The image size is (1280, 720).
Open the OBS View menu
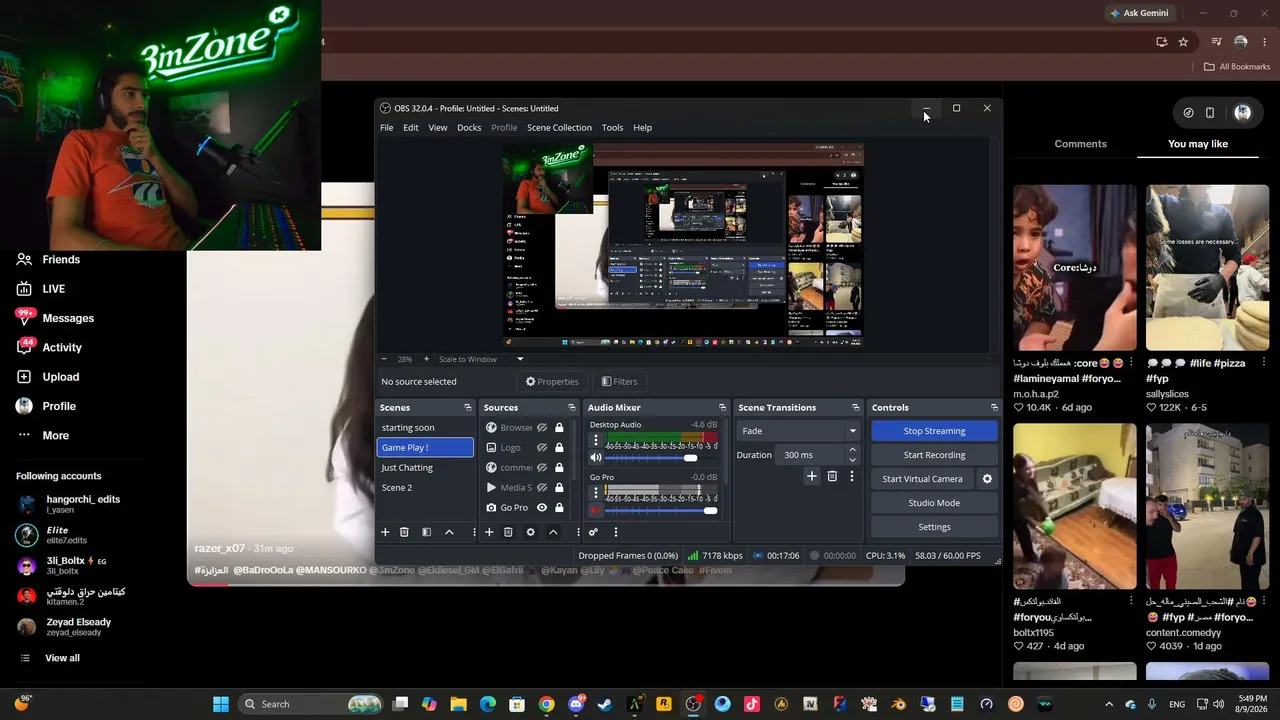438,128
